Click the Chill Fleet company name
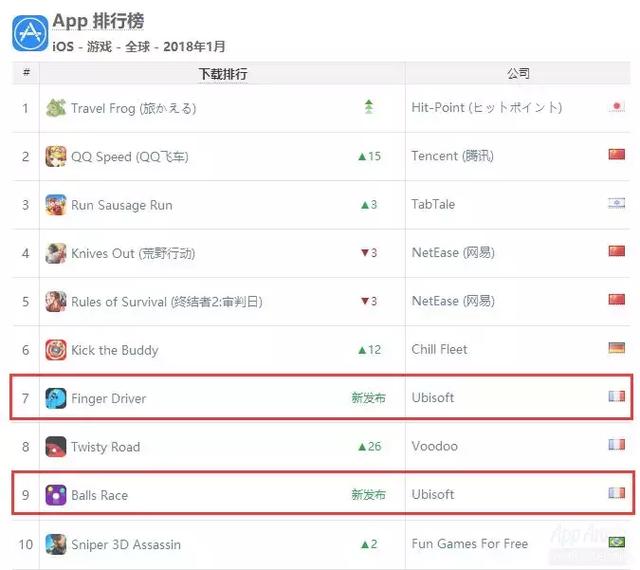 pos(439,350)
